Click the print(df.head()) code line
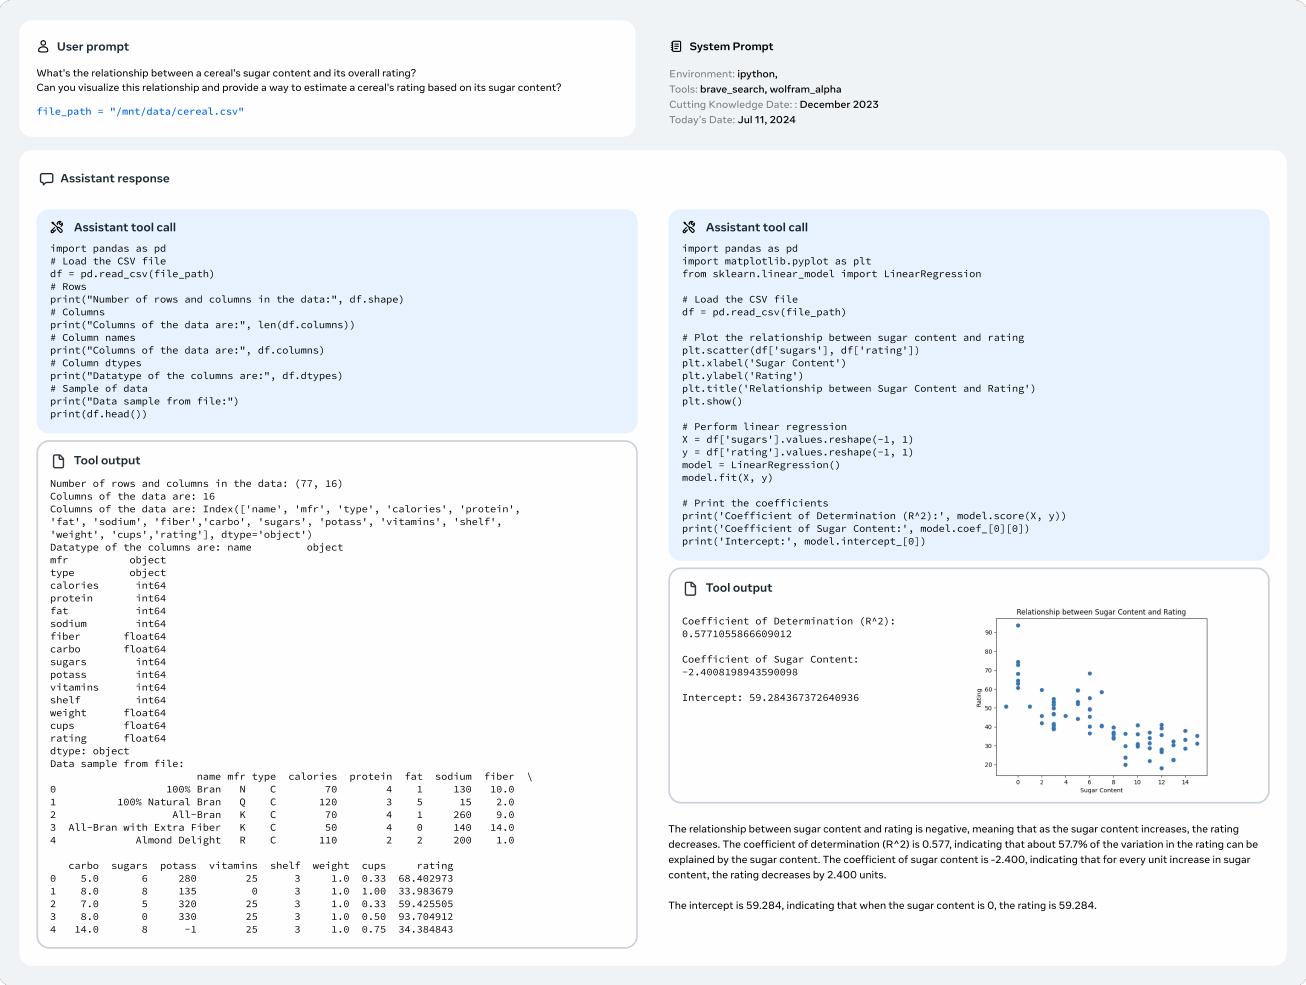1306x985 pixels. (x=98, y=414)
